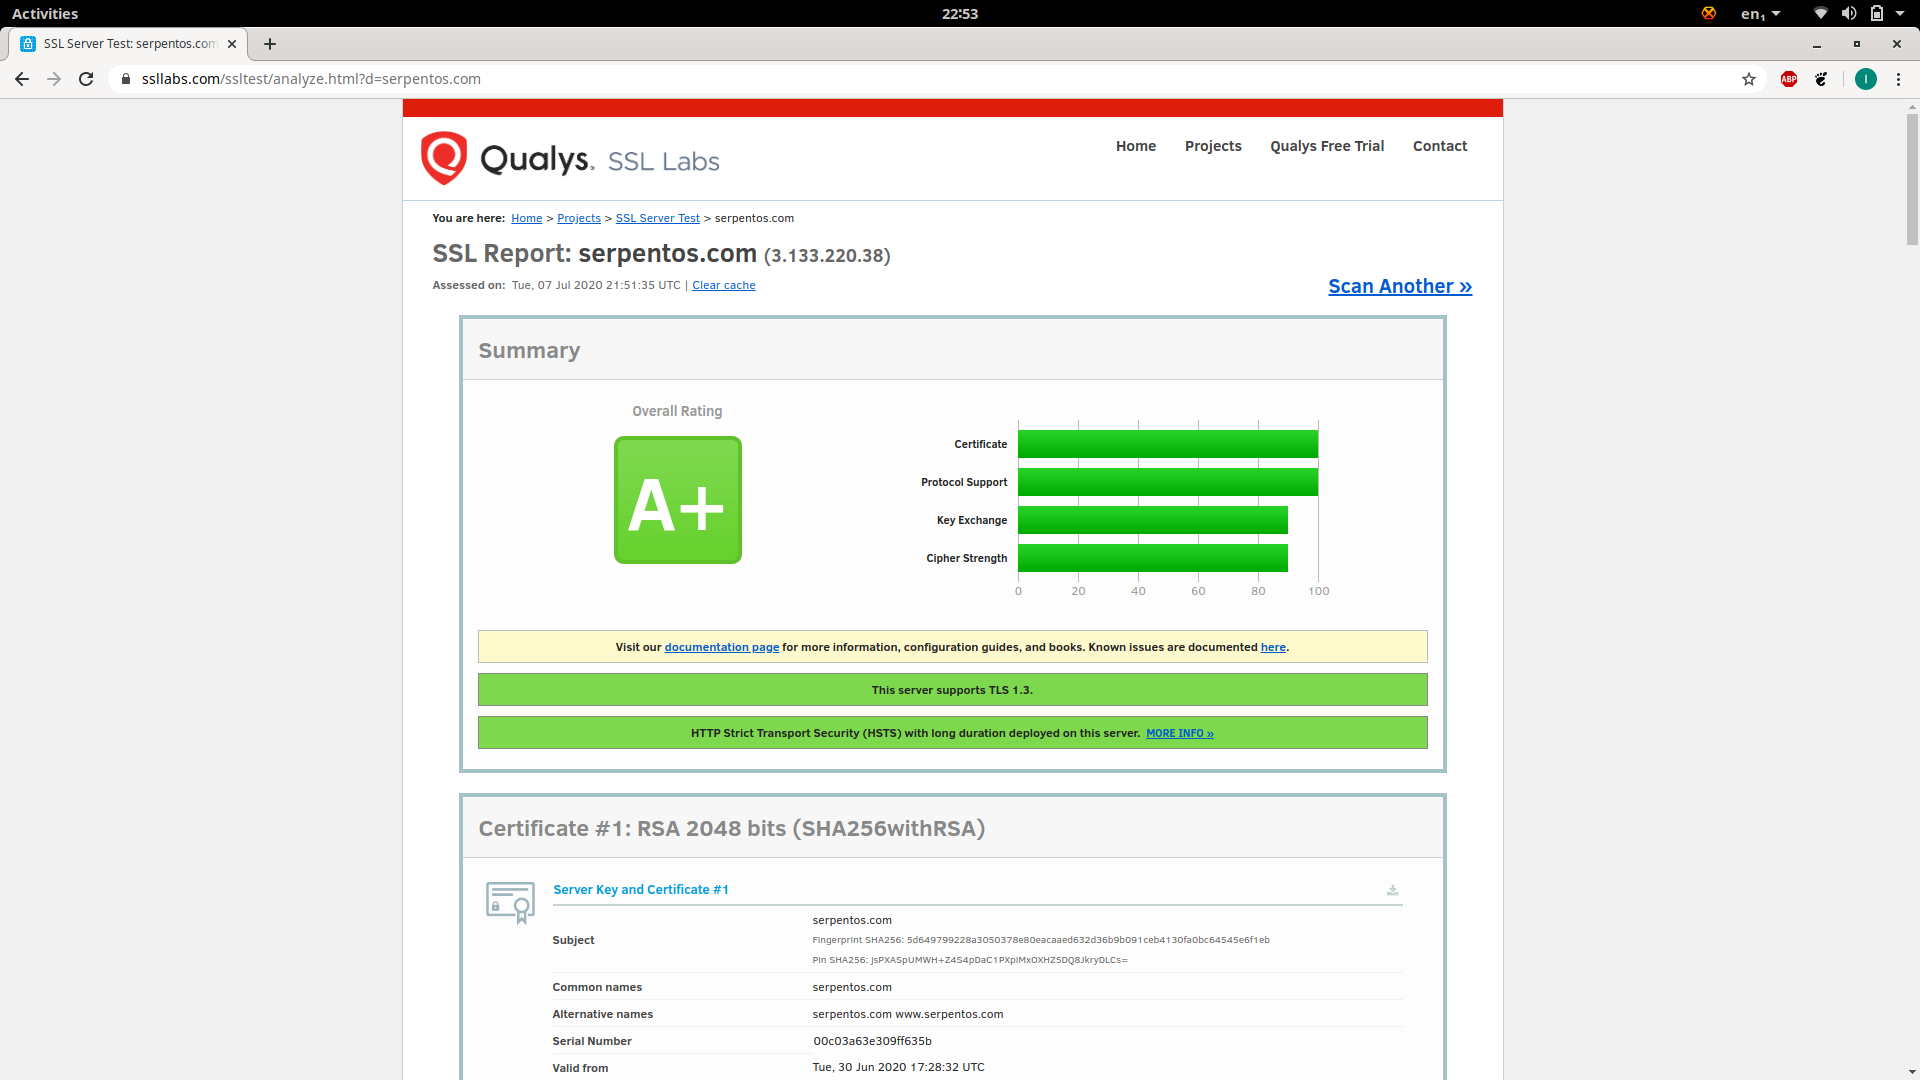
Task: Open the Chrome three-dot menu
Action: point(1899,79)
